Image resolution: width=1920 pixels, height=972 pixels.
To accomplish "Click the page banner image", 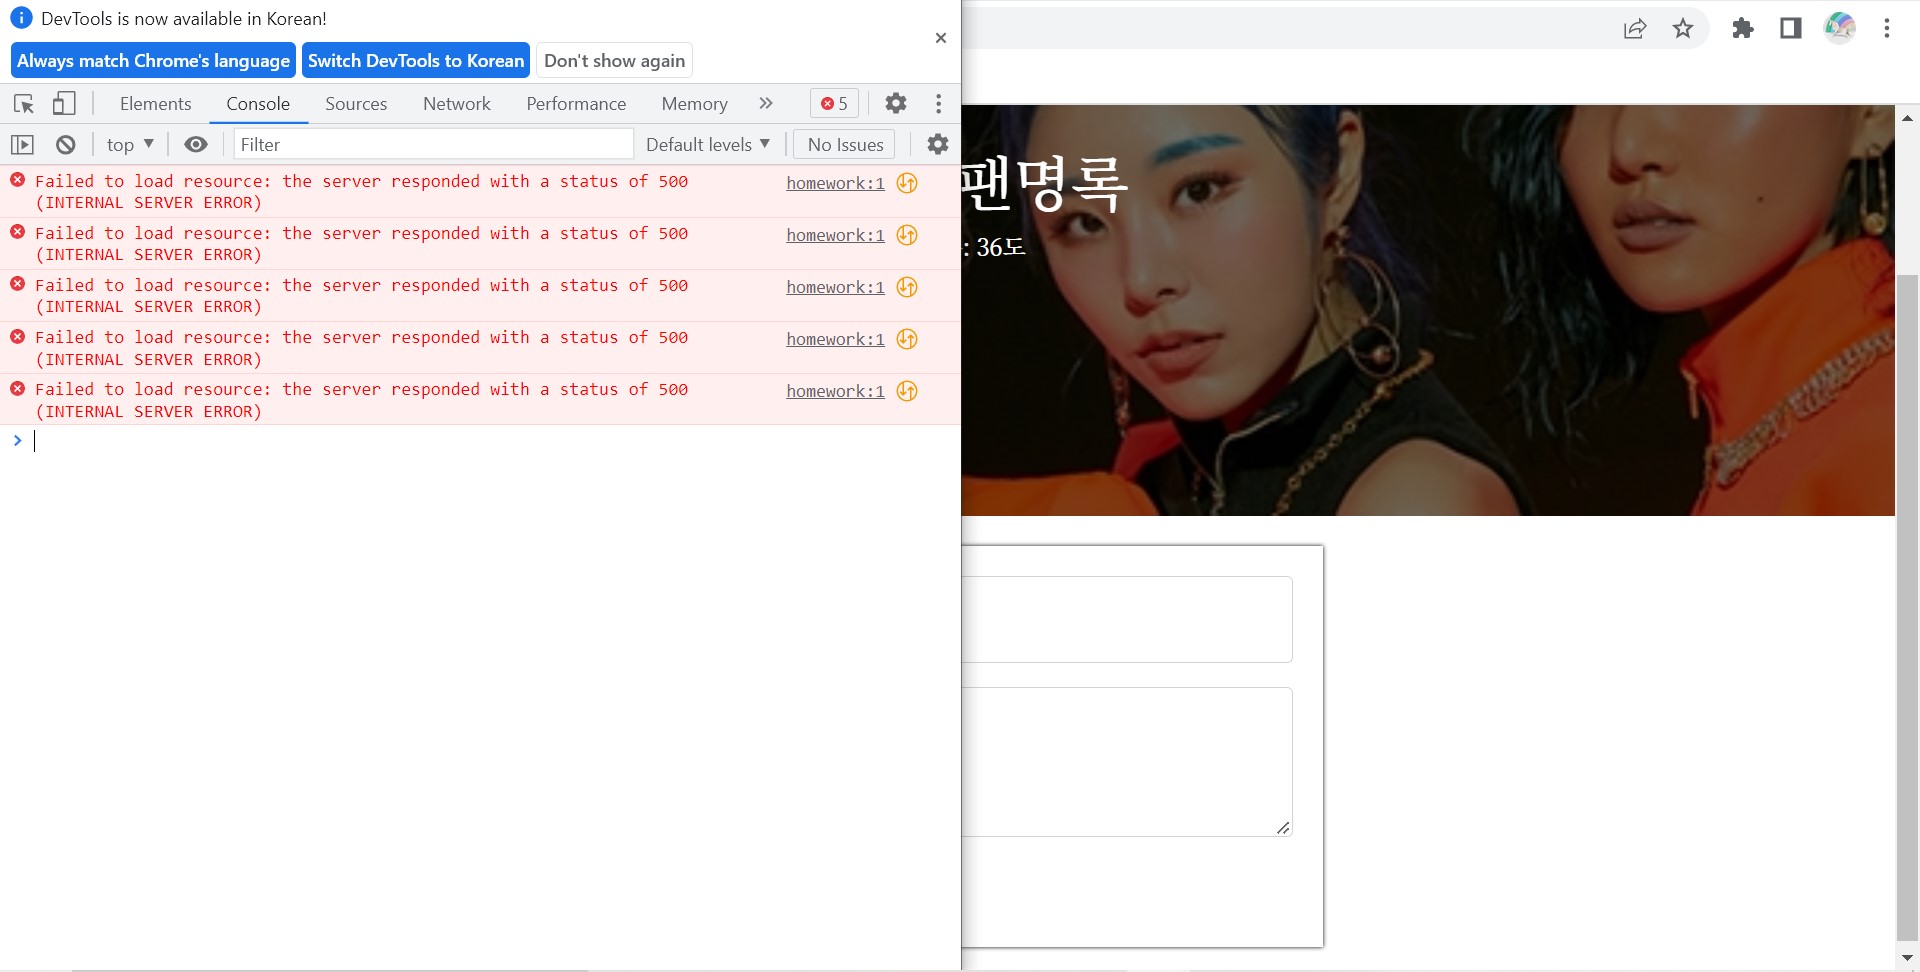I will coord(1428,311).
